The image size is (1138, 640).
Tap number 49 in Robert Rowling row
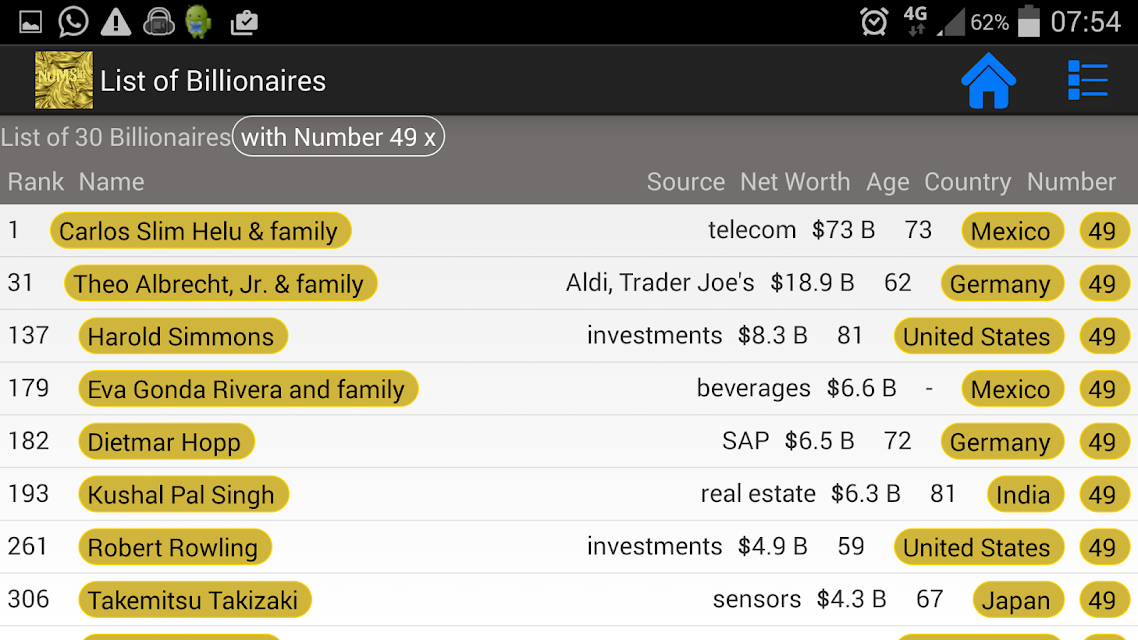[1103, 548]
